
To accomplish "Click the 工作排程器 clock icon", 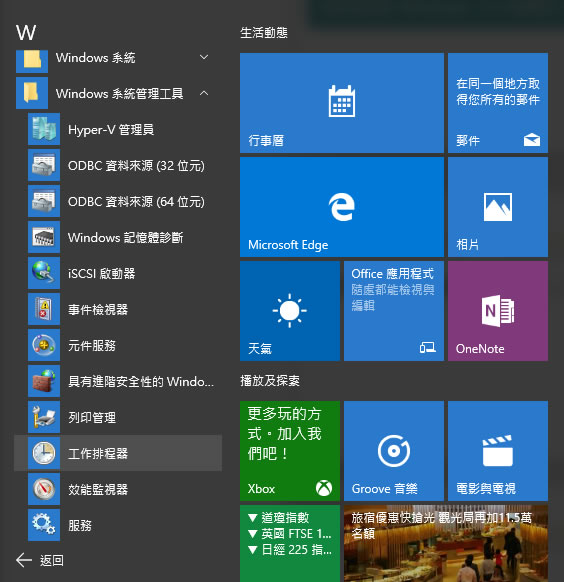I will [44, 453].
